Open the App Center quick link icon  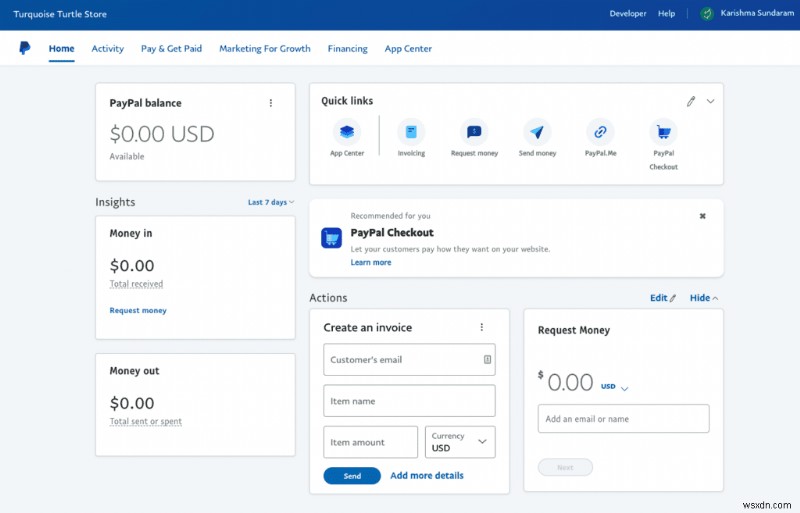pyautogui.click(x=347, y=132)
